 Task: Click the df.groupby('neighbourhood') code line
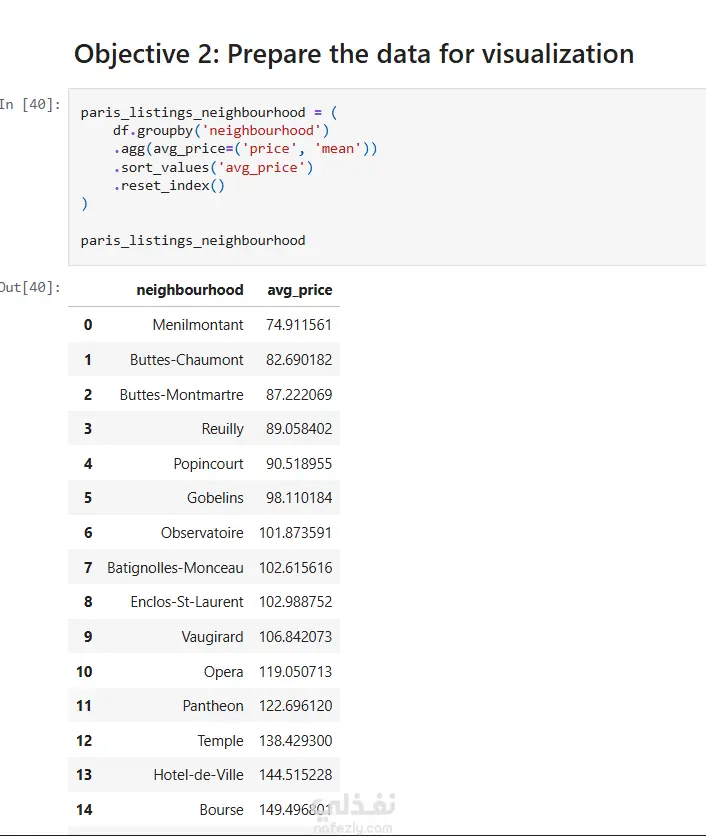click(x=221, y=131)
